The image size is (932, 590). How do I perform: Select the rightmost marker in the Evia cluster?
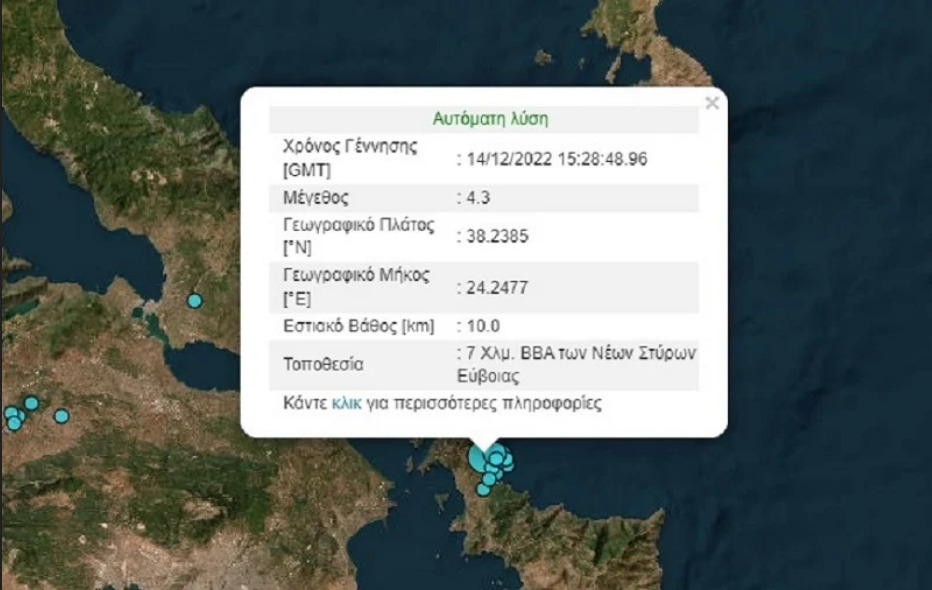[507, 462]
